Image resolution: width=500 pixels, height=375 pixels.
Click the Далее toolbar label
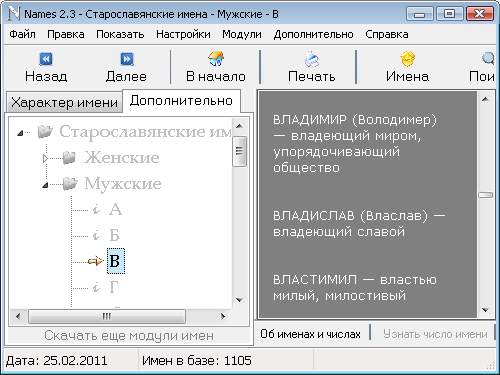click(126, 76)
